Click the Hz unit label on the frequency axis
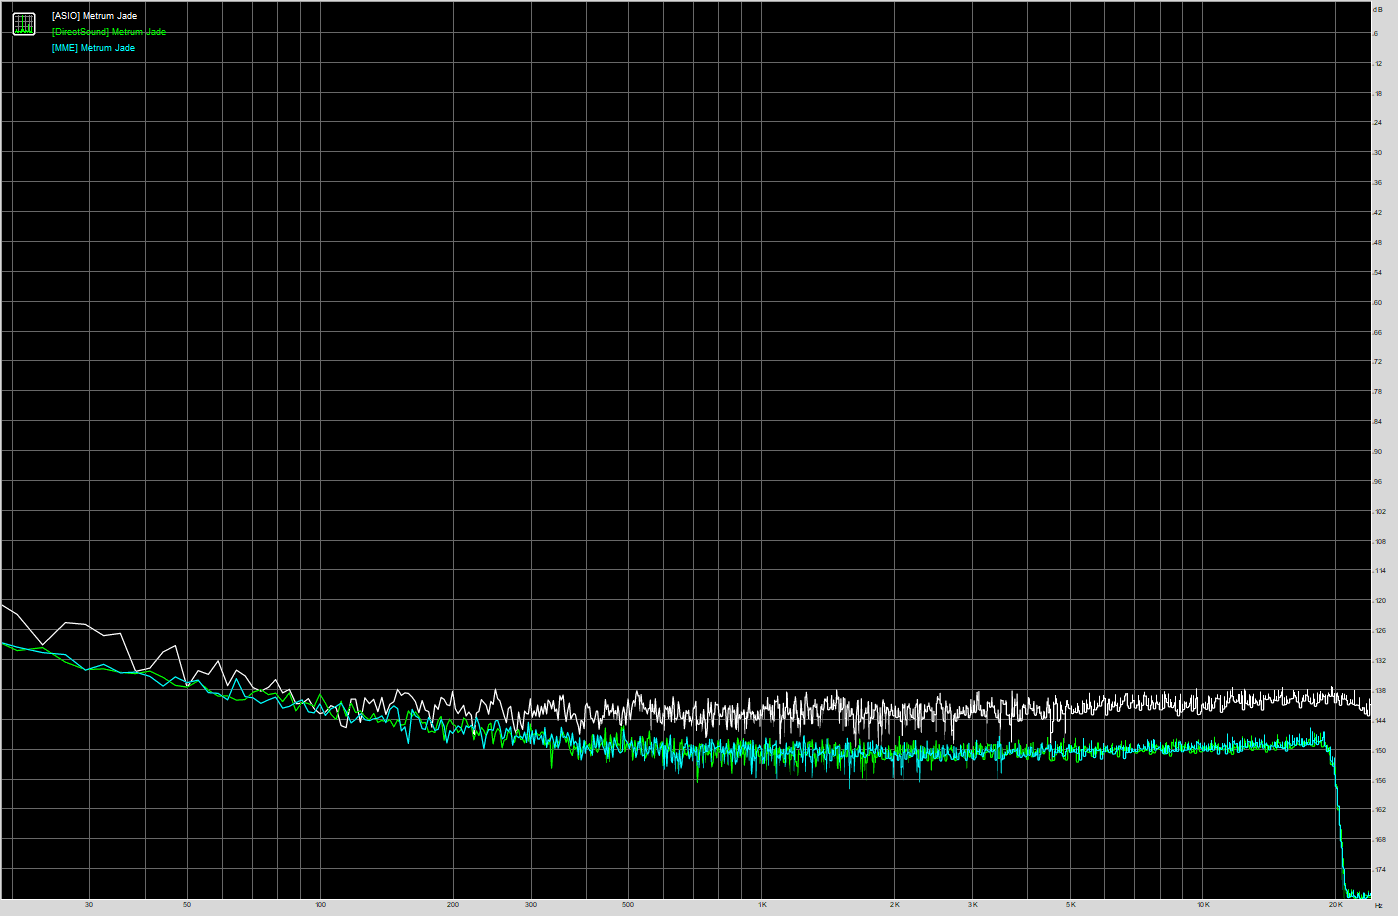 1378,905
